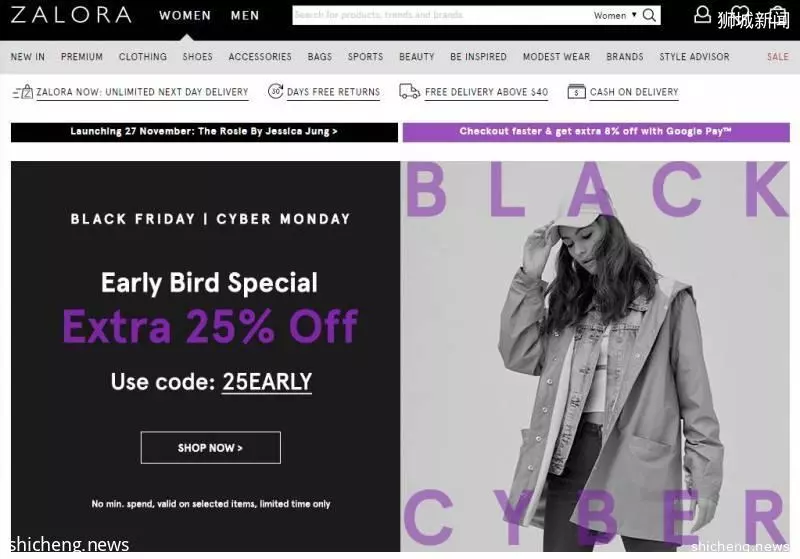This screenshot has height=559, width=800.
Task: Click the Google Pay checkout banner
Action: coord(596,132)
